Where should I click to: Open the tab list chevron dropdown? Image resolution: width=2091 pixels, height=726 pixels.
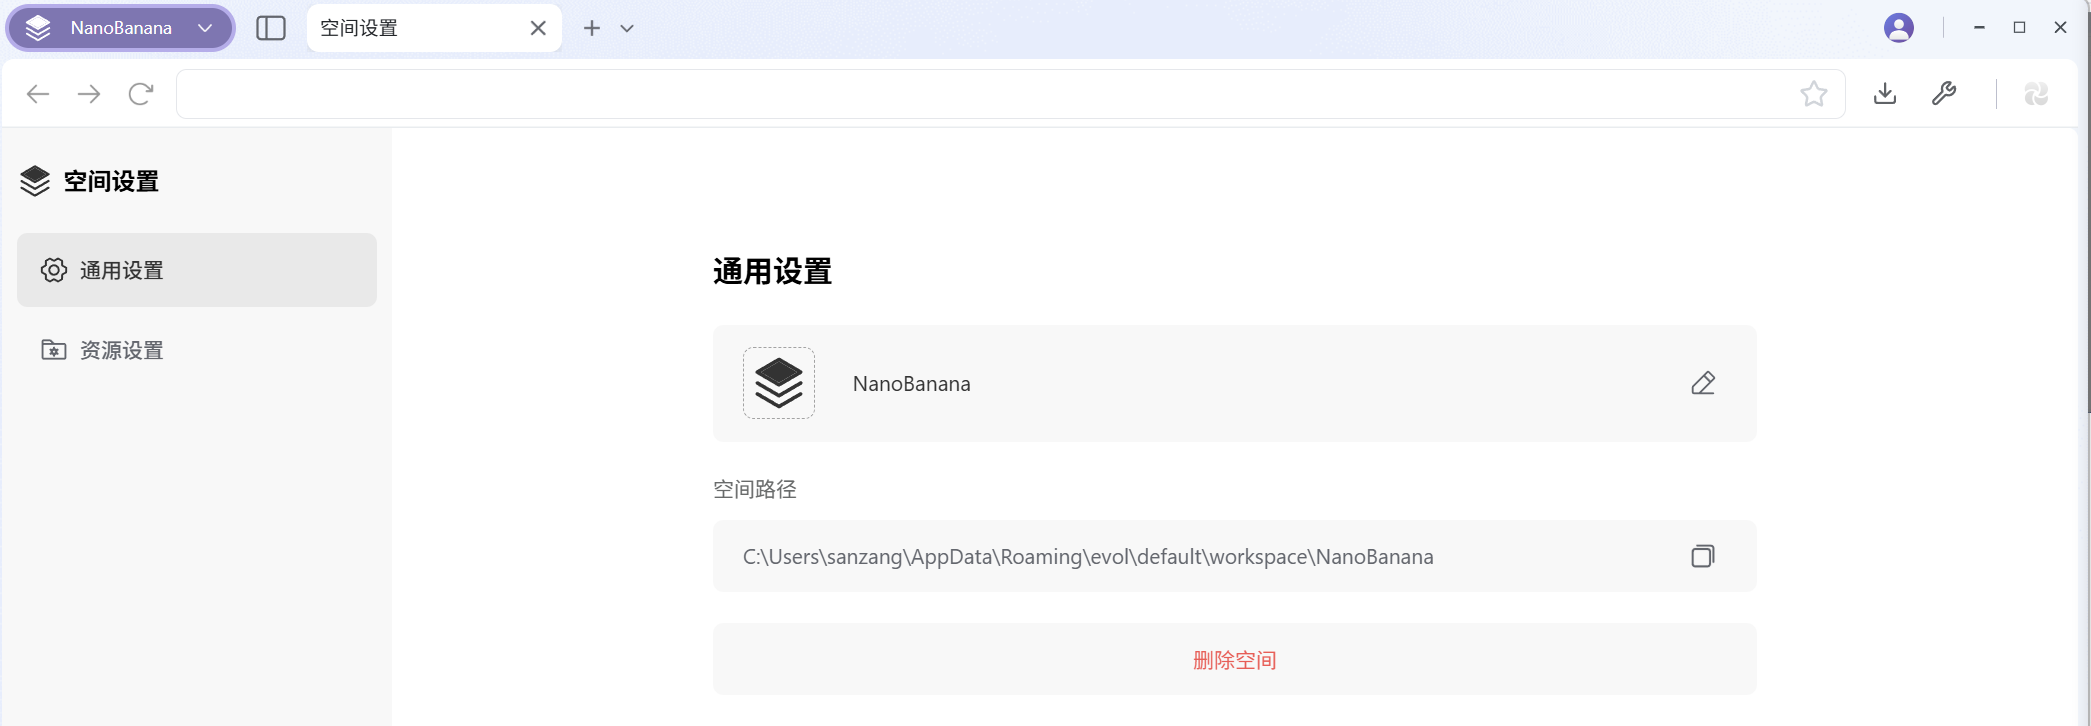(x=627, y=28)
